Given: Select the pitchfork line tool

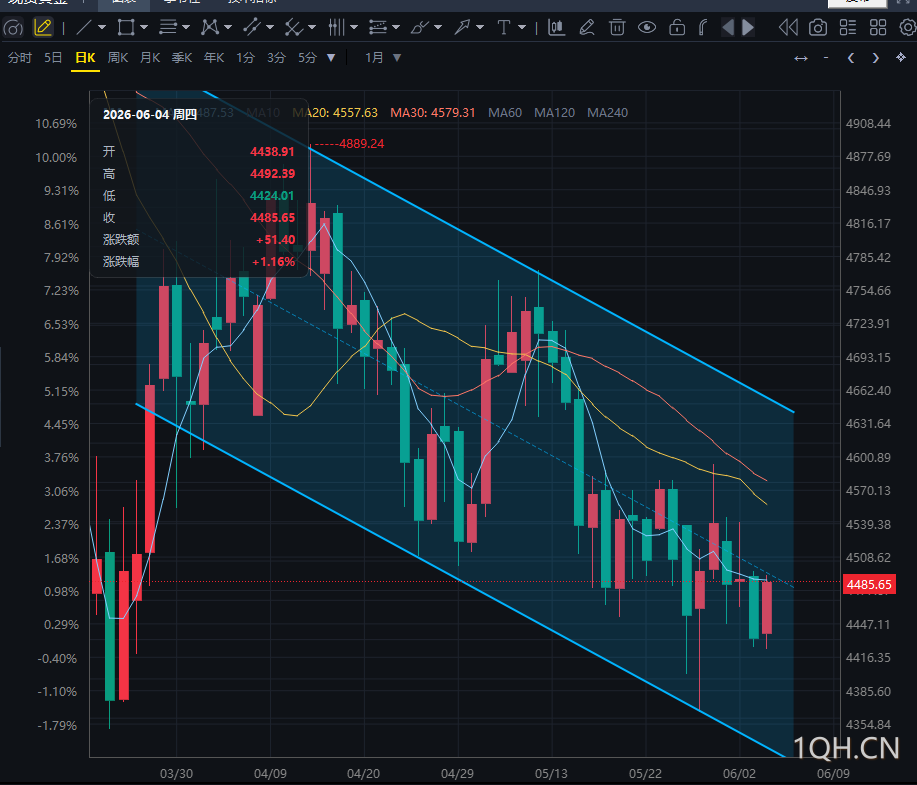Looking at the screenshot, I should tap(294, 27).
